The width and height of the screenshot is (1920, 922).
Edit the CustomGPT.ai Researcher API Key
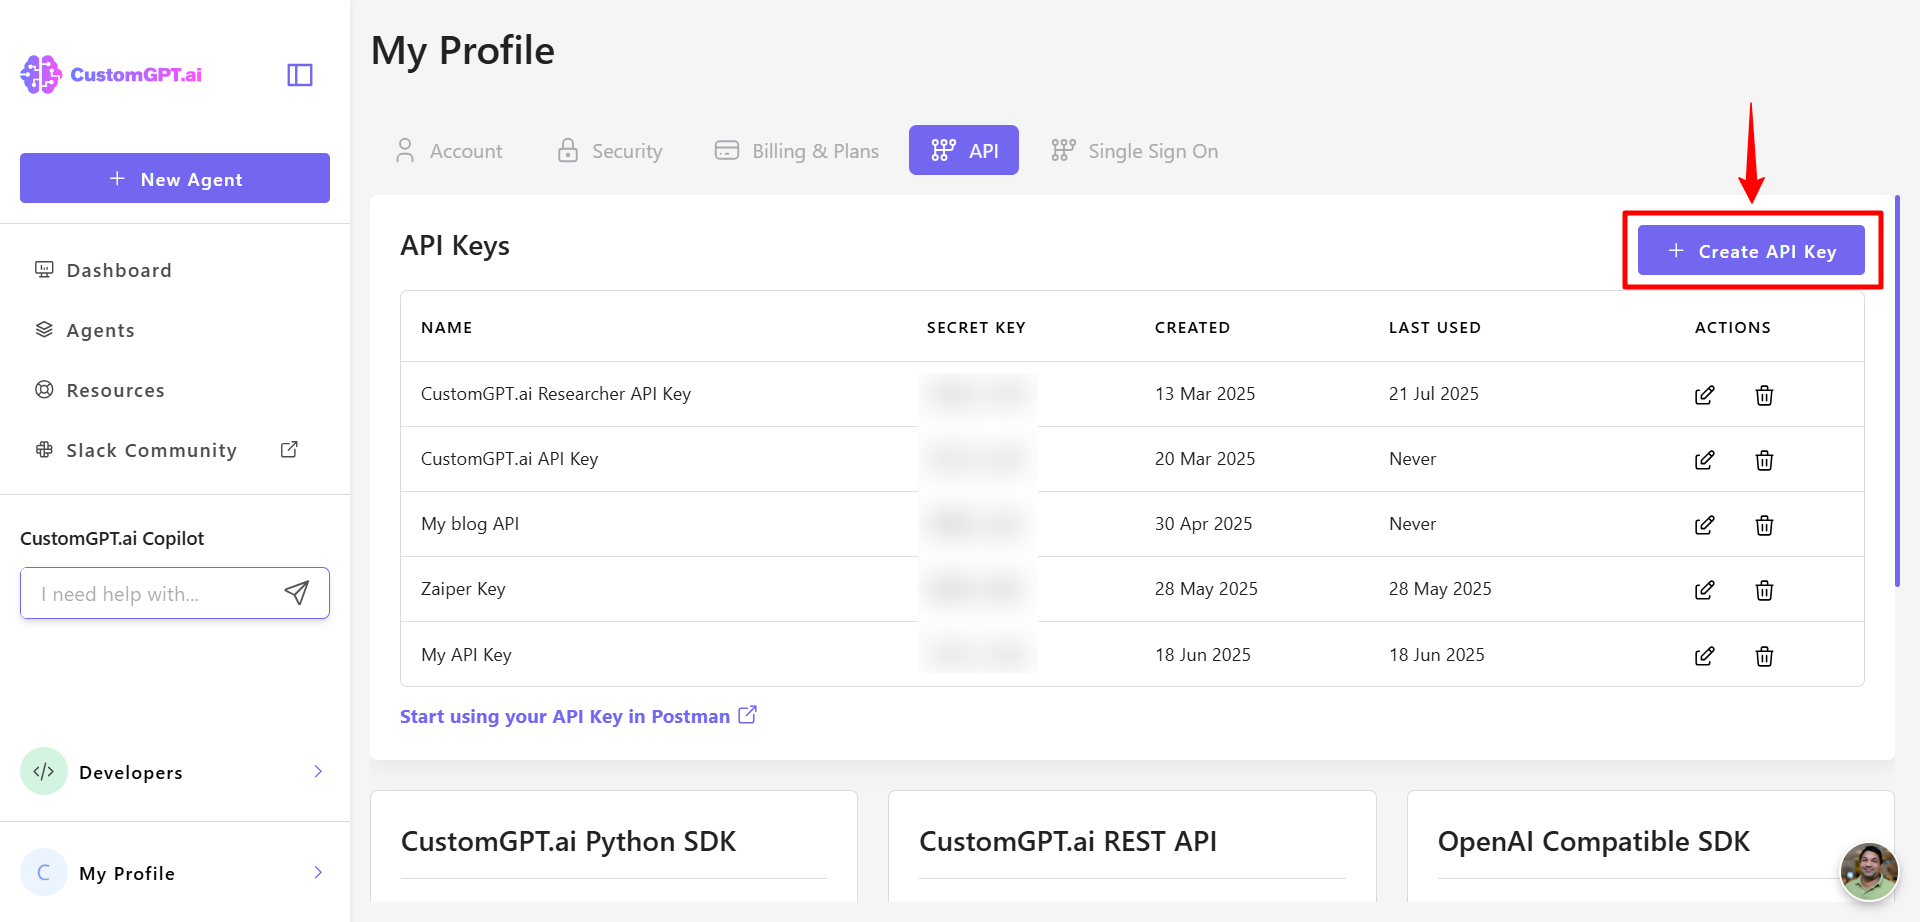coord(1705,395)
